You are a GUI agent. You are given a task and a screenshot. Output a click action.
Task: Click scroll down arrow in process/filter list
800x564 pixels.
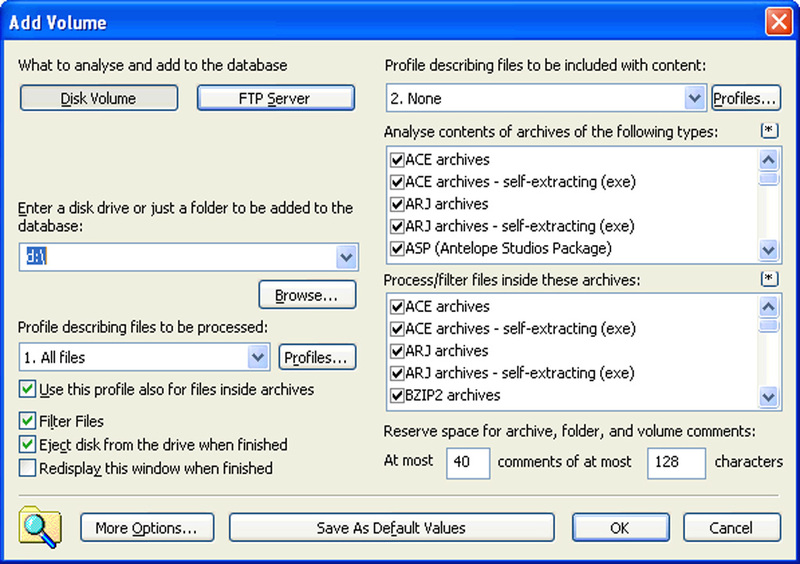coord(769,397)
